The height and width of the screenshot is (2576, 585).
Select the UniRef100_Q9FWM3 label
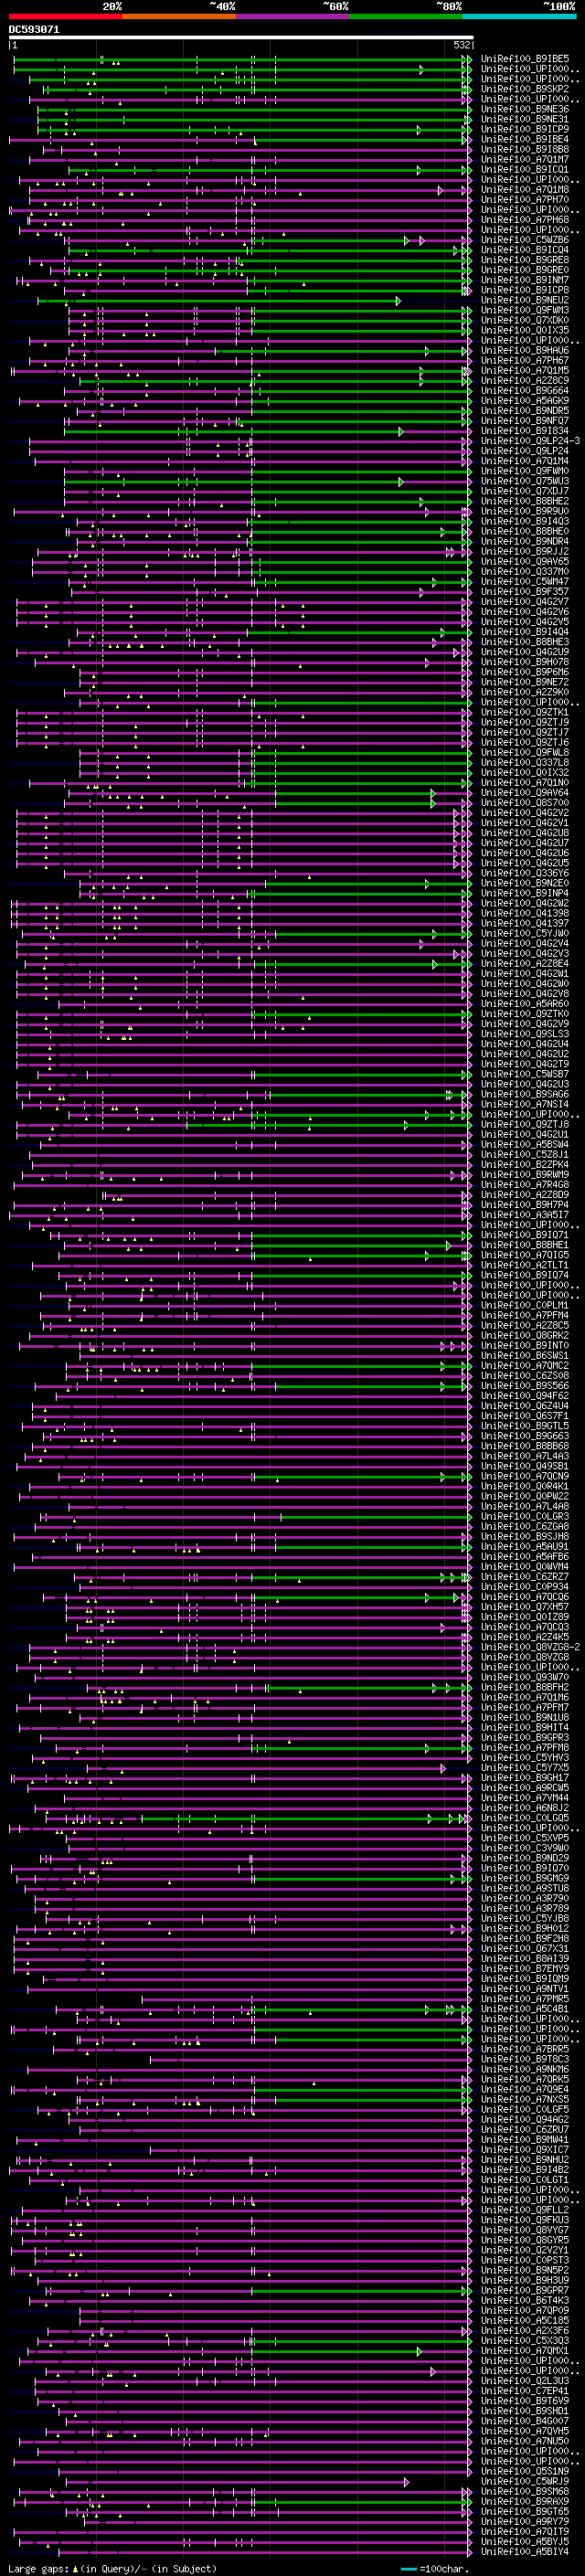[x=525, y=310]
